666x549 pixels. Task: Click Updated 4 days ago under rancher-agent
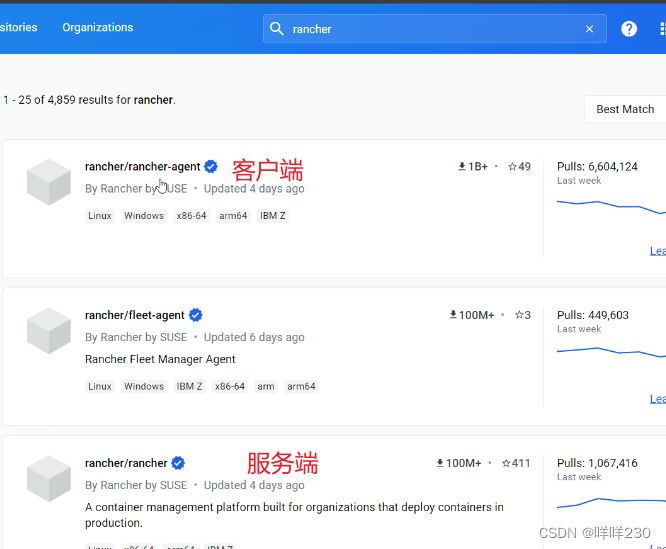point(254,189)
